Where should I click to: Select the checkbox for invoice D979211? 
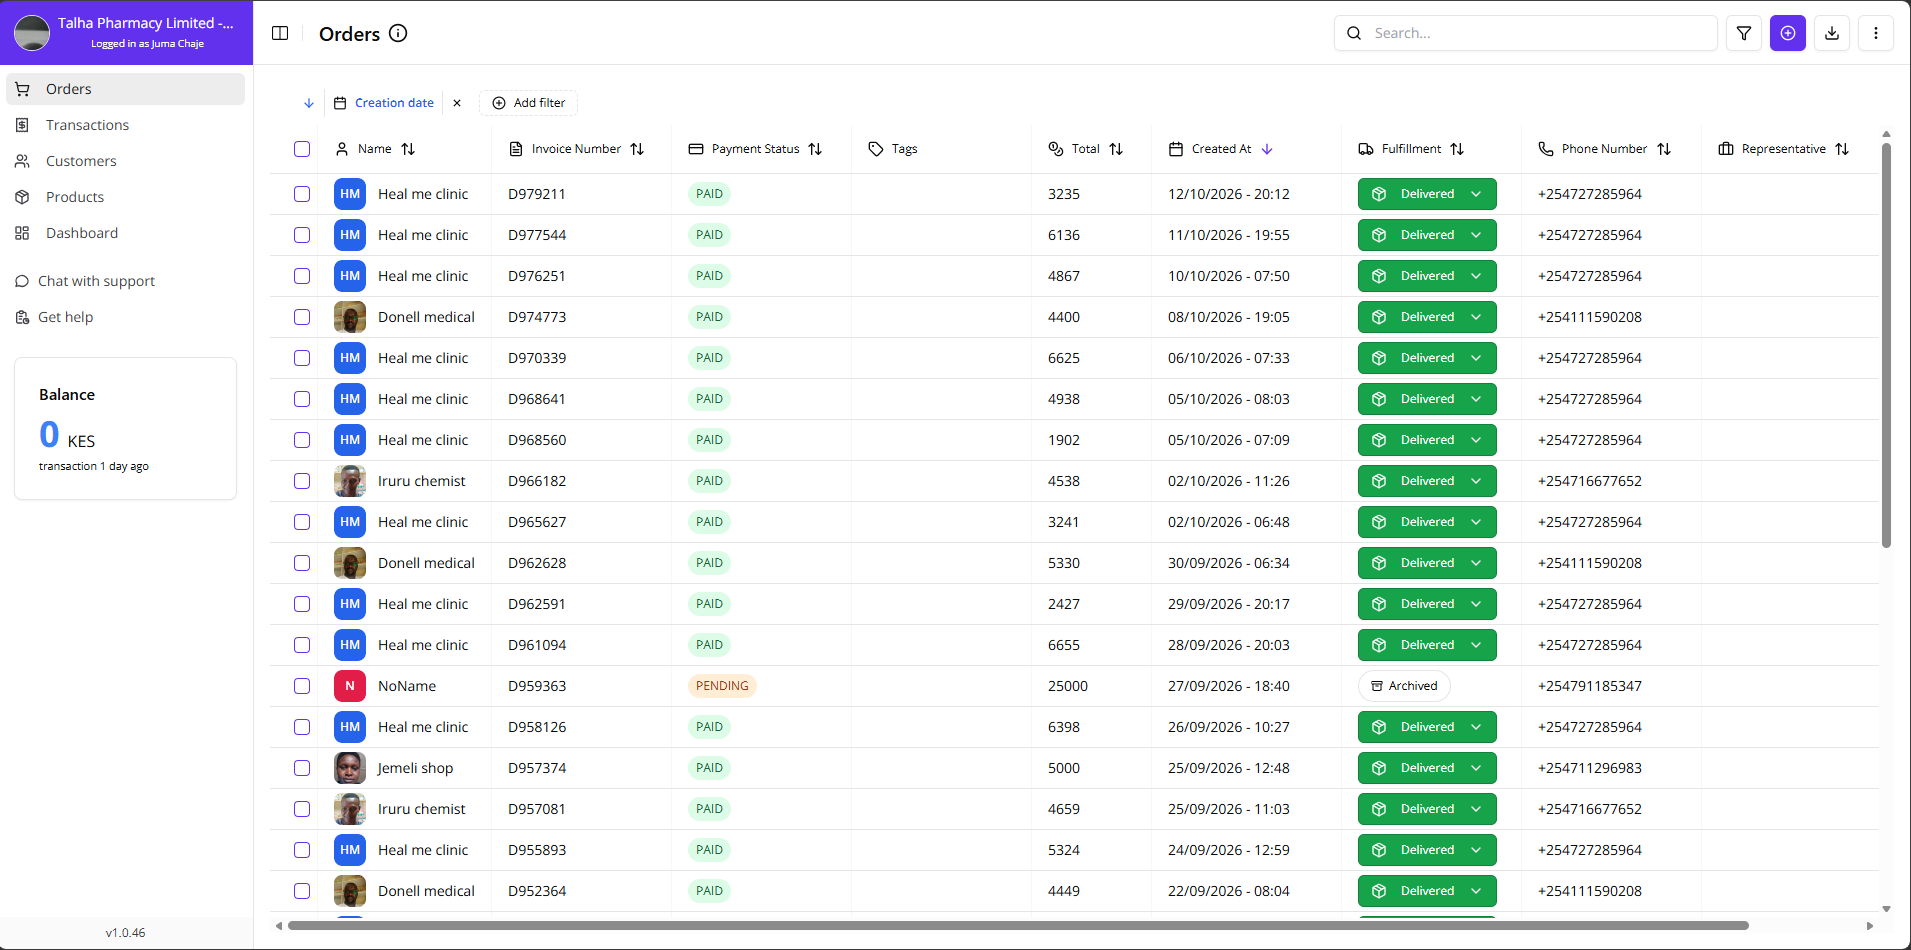pos(302,194)
